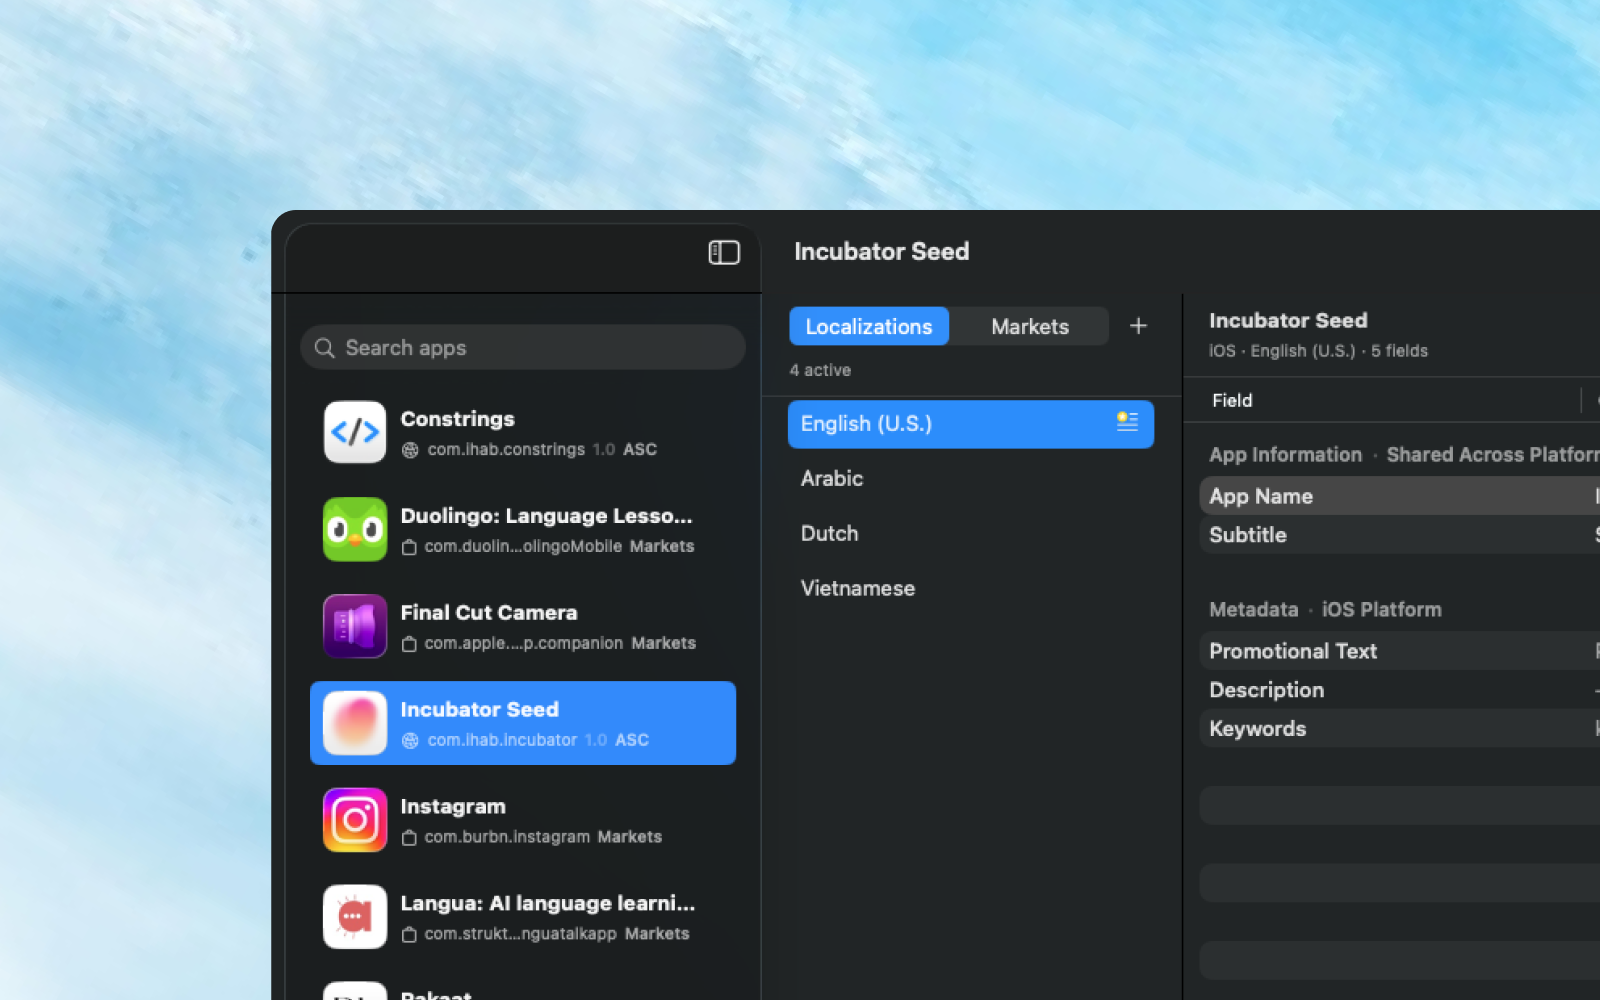Select the Langua app icon
The width and height of the screenshot is (1600, 1000).
coord(355,917)
